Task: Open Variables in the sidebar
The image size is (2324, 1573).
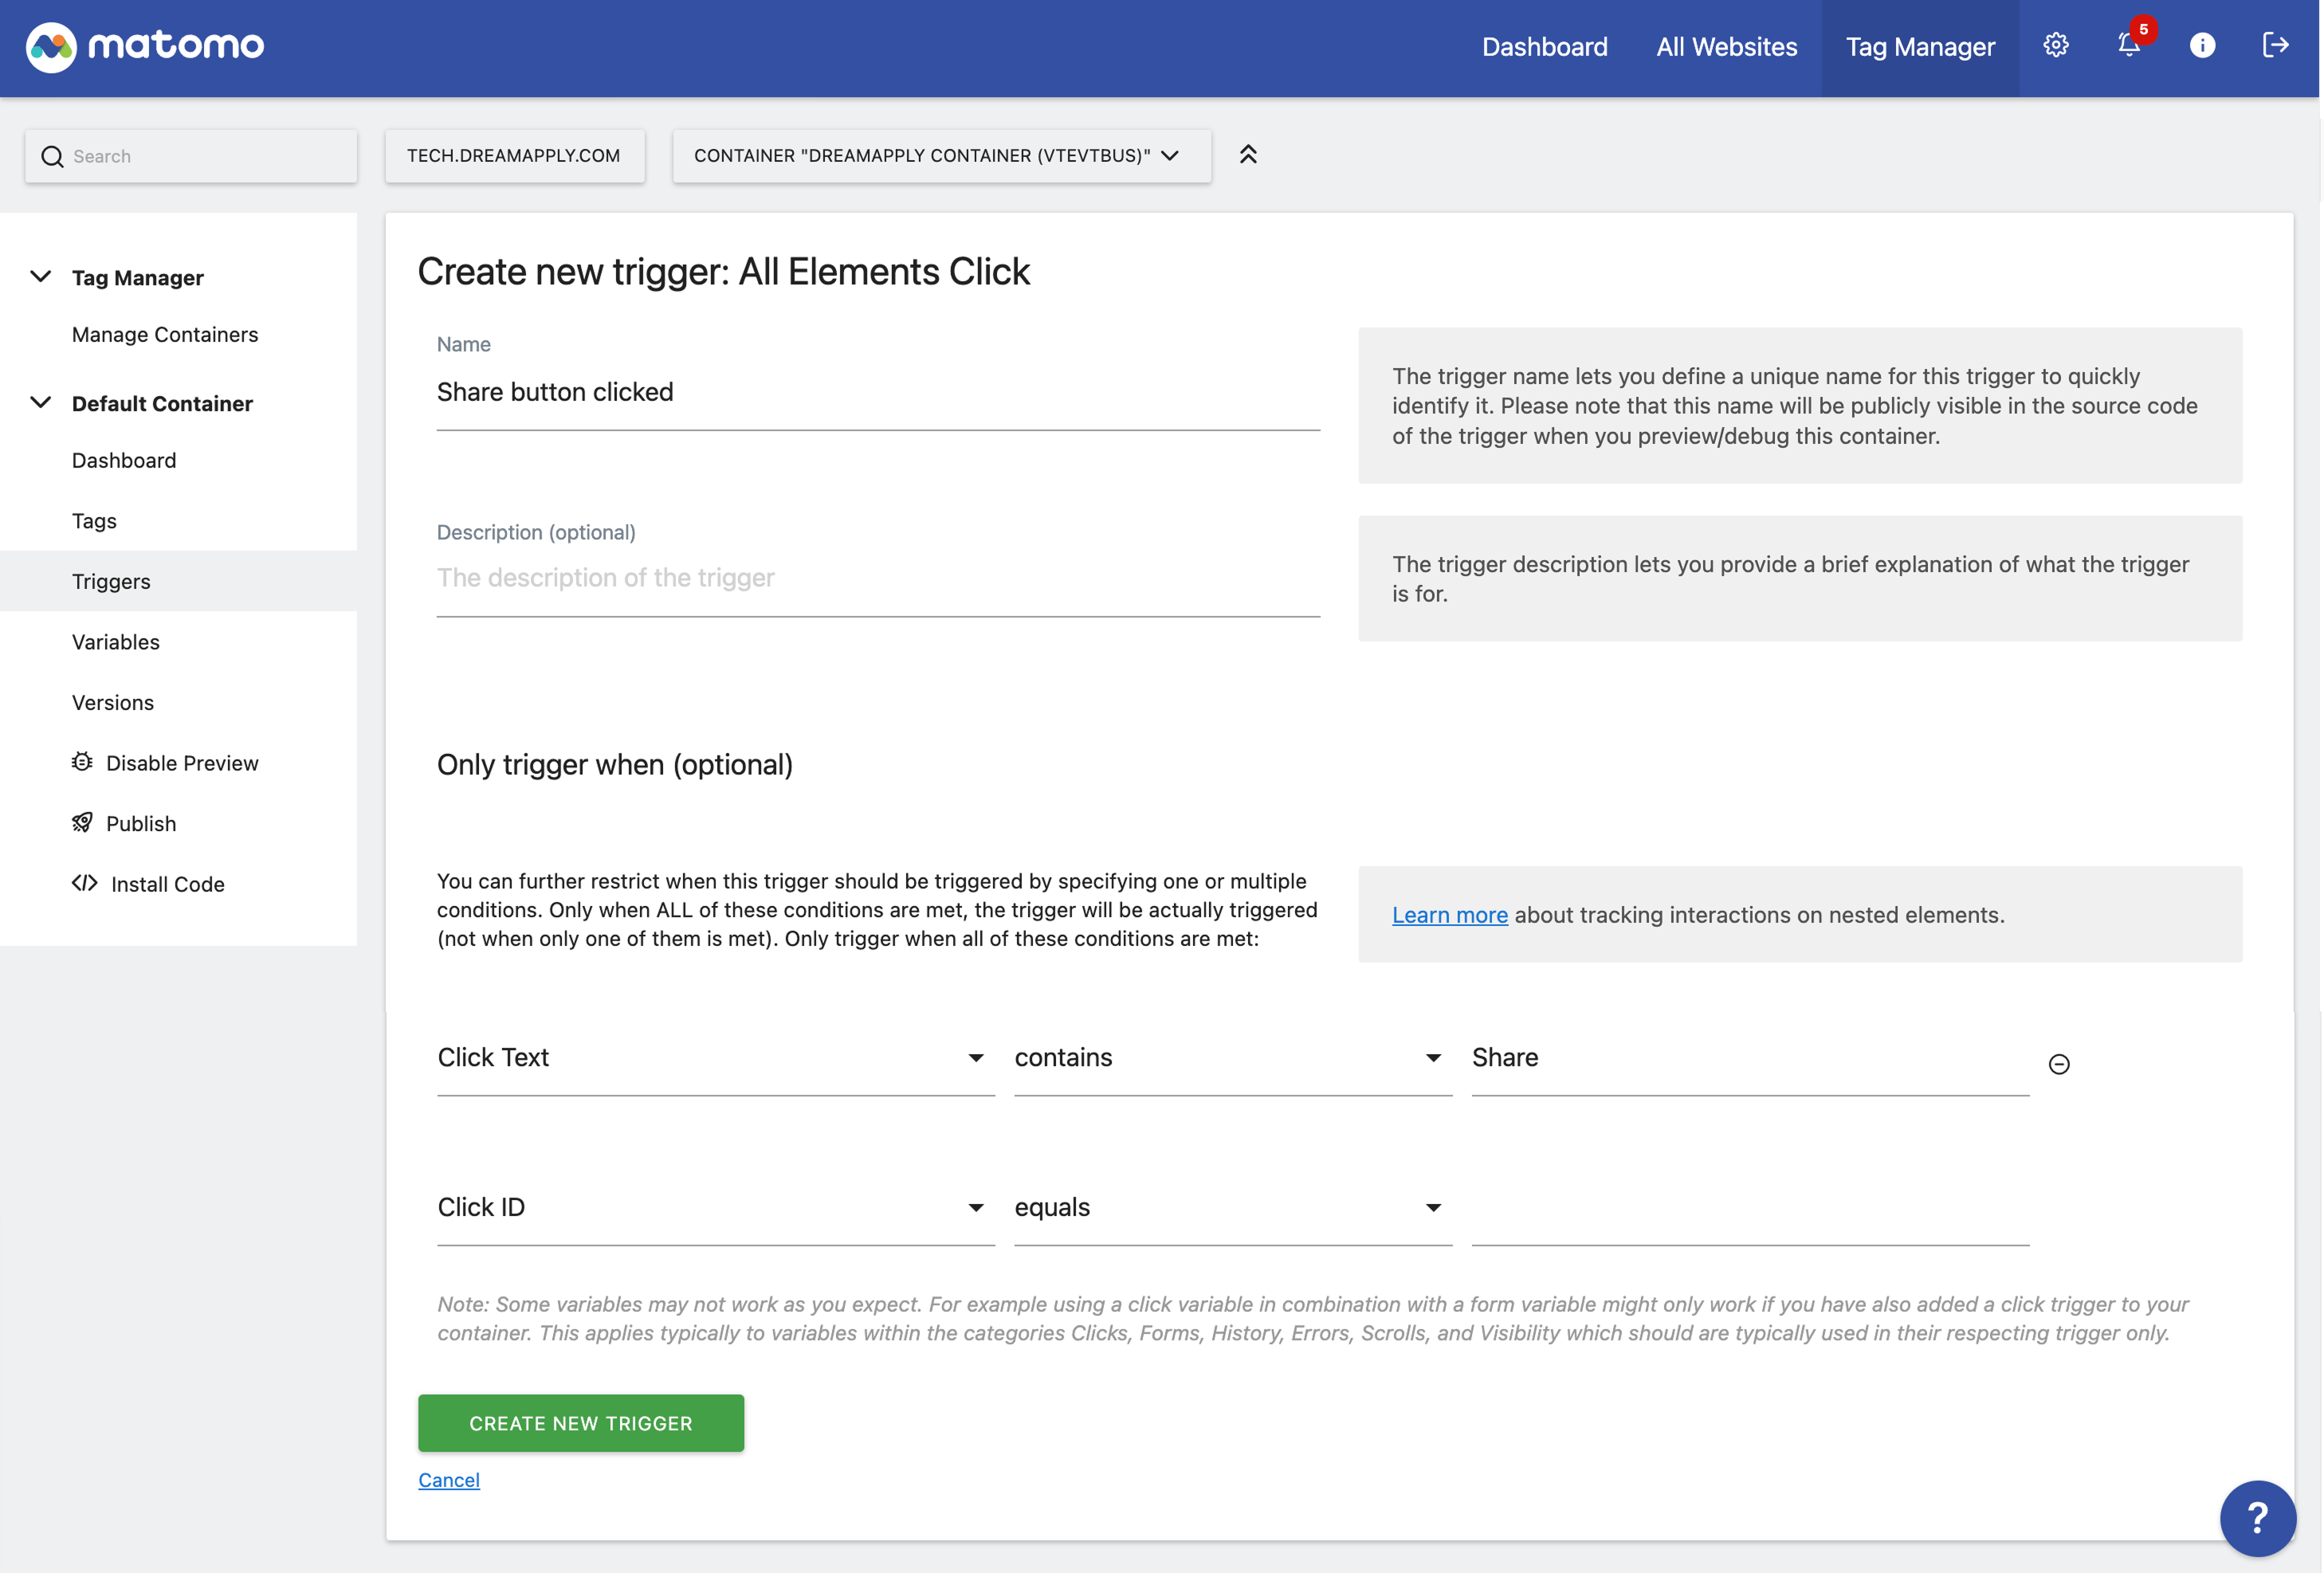Action: 116,642
